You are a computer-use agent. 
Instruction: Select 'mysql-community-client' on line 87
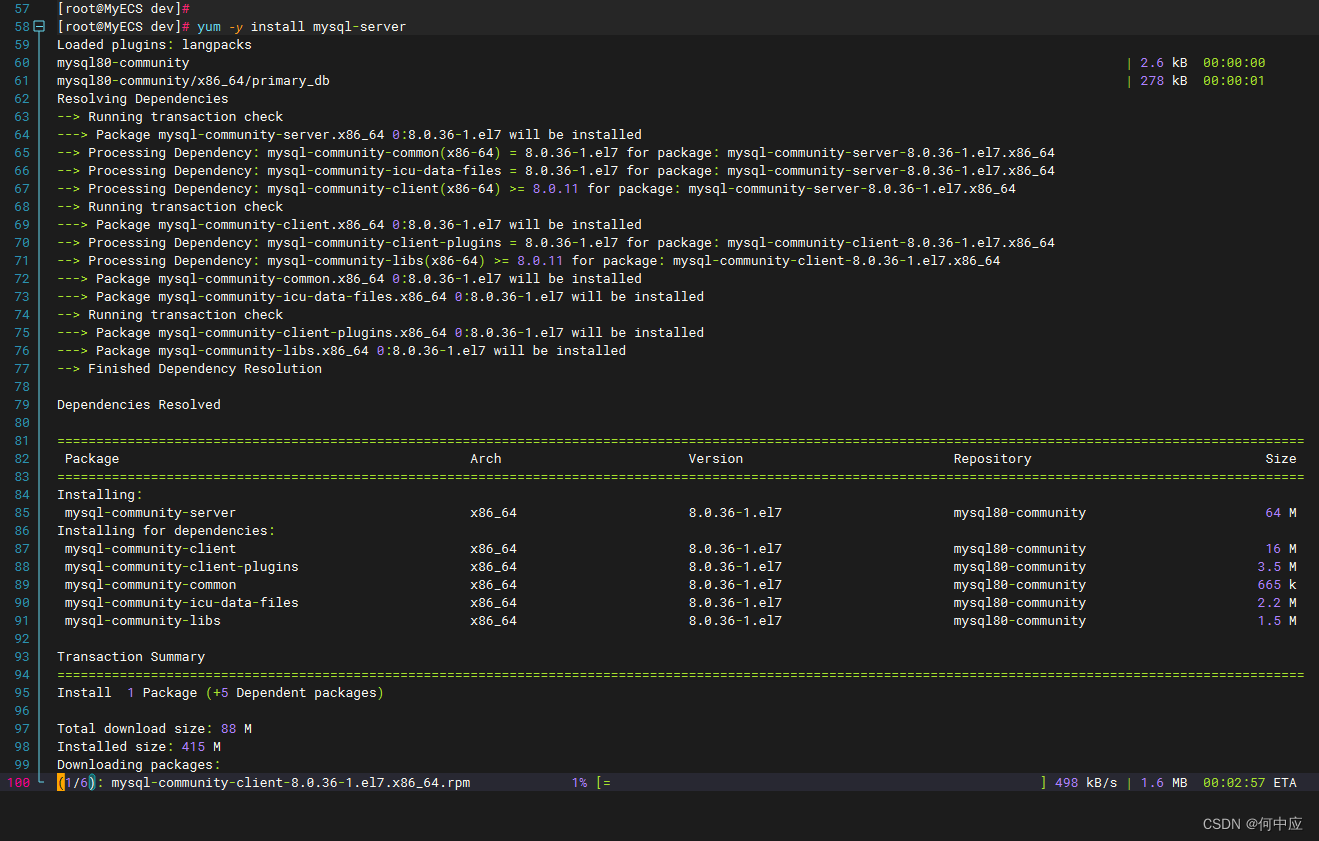(150, 549)
